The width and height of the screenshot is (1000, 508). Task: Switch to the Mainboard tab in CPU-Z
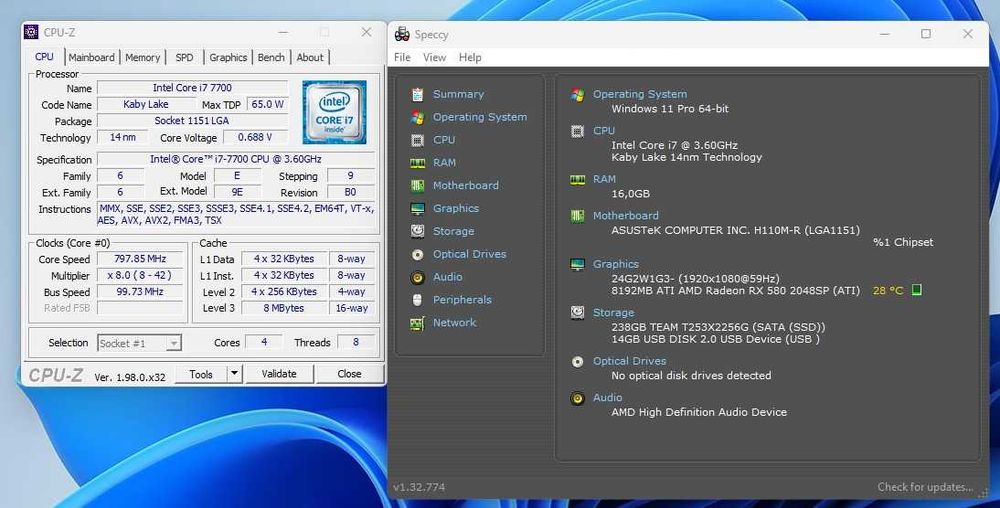click(x=92, y=57)
